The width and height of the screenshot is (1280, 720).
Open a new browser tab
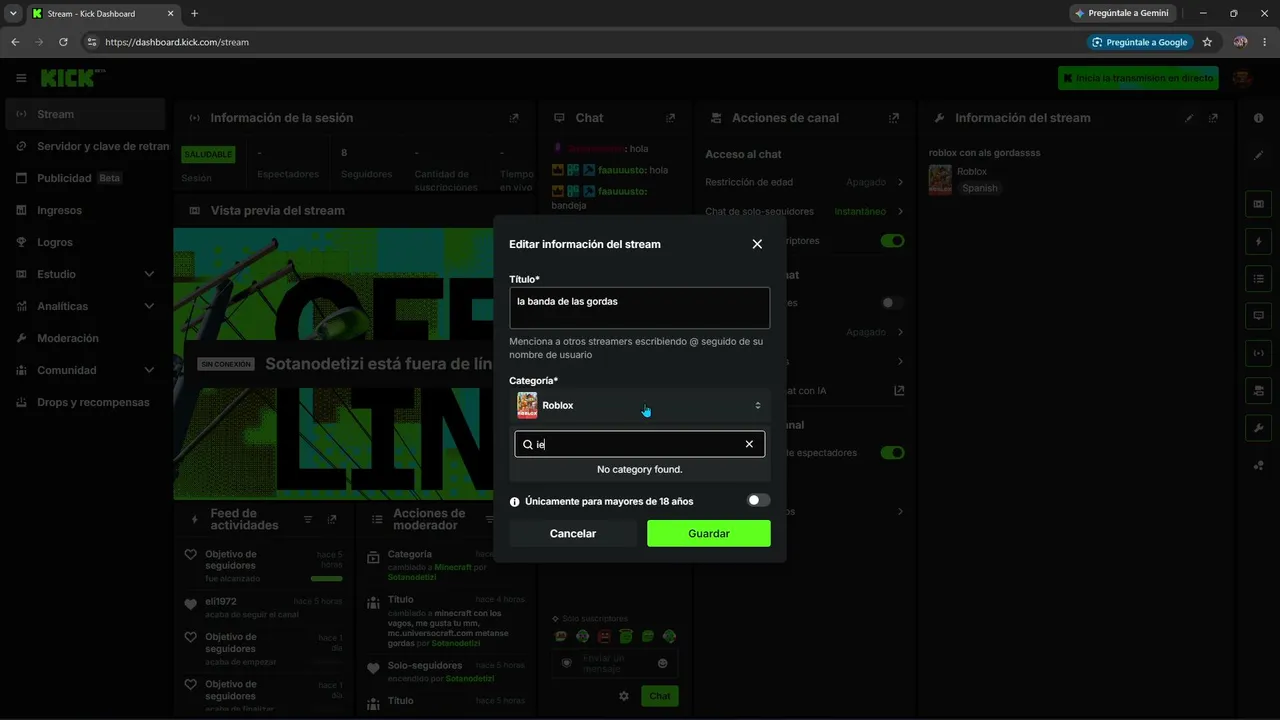pos(194,13)
